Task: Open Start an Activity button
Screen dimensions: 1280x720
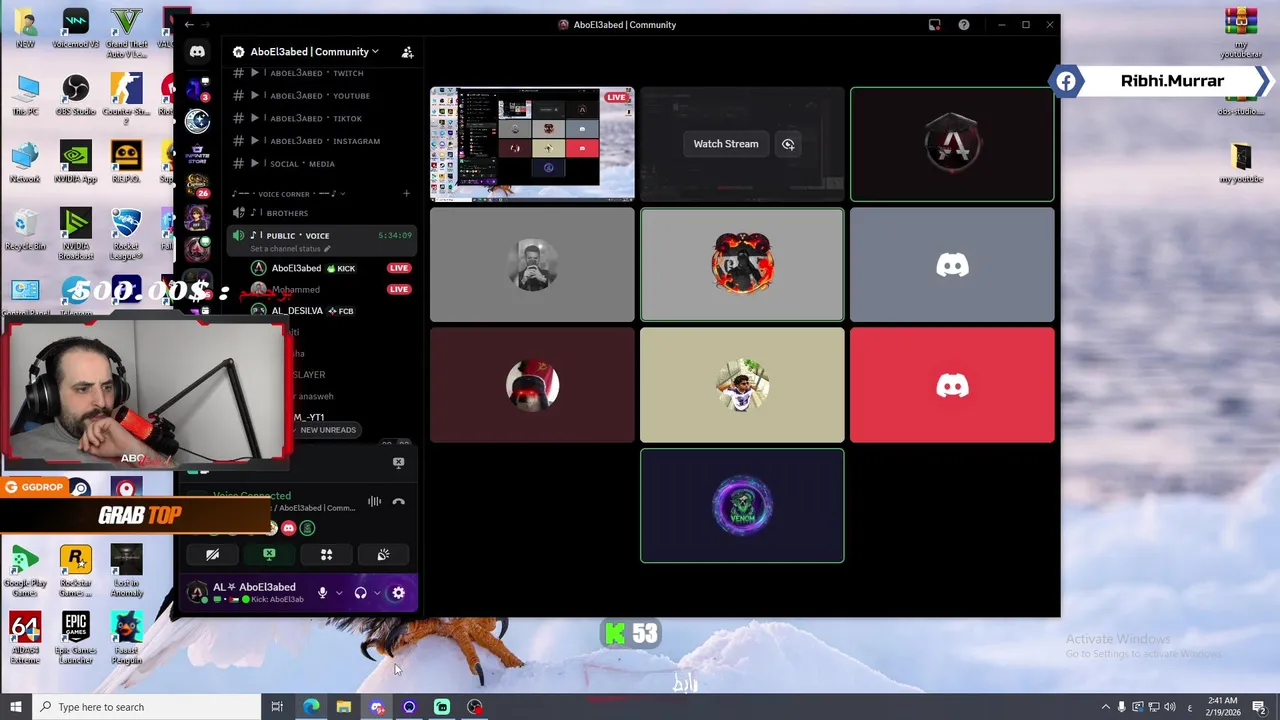Action: pyautogui.click(x=326, y=555)
